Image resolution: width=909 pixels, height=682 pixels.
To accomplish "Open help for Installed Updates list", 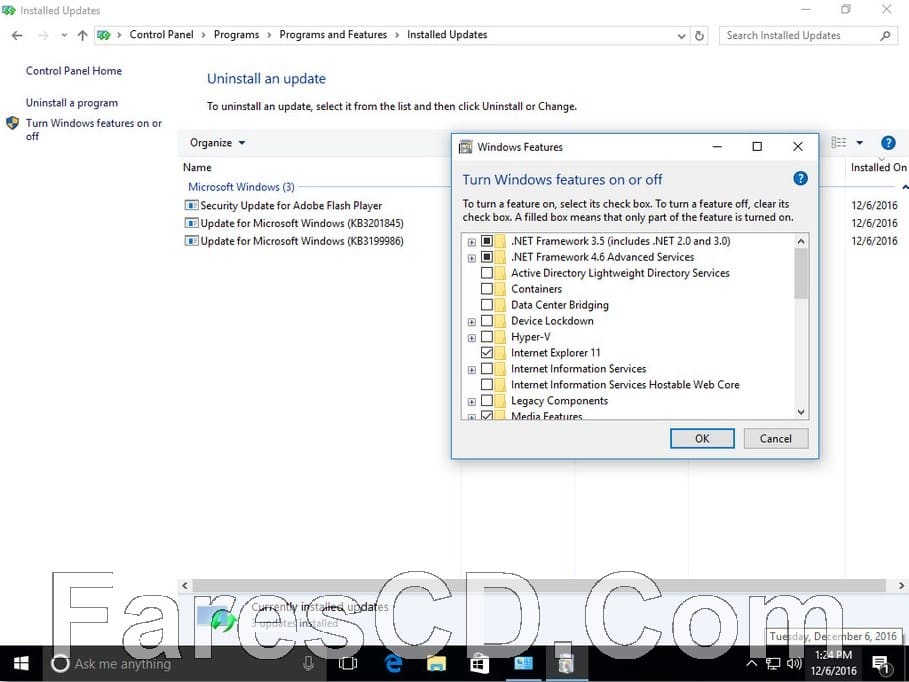I will [888, 143].
